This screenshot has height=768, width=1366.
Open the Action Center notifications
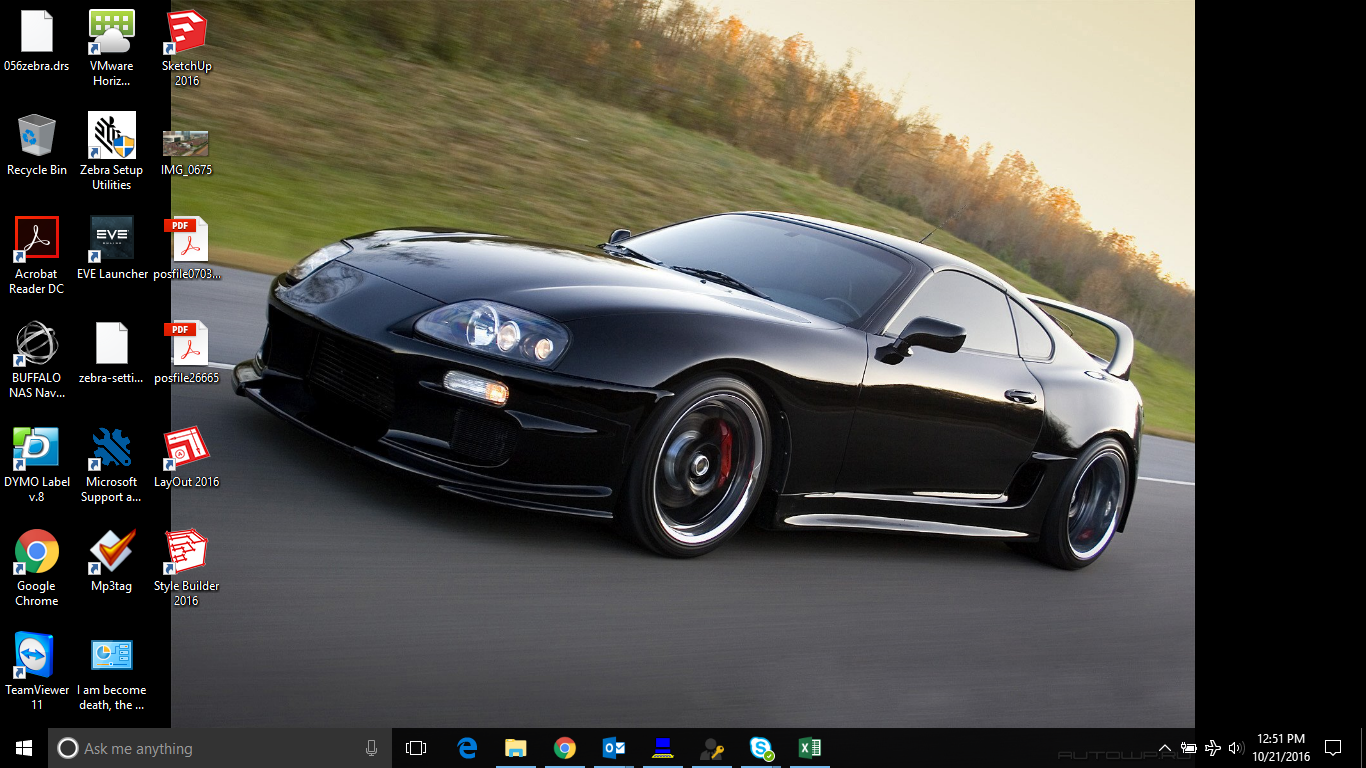[x=1333, y=748]
